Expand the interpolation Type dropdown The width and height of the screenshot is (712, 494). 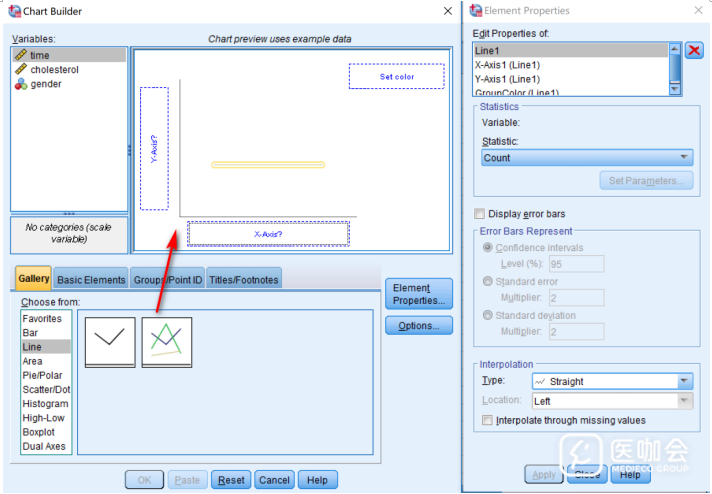[x=611, y=381]
